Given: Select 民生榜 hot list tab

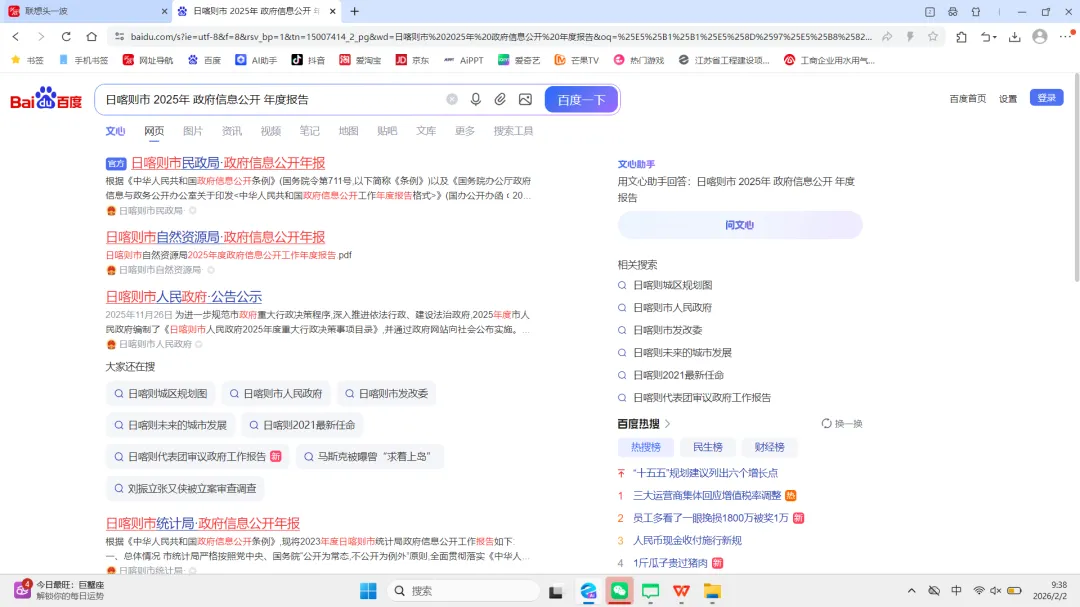Looking at the screenshot, I should (x=707, y=447).
